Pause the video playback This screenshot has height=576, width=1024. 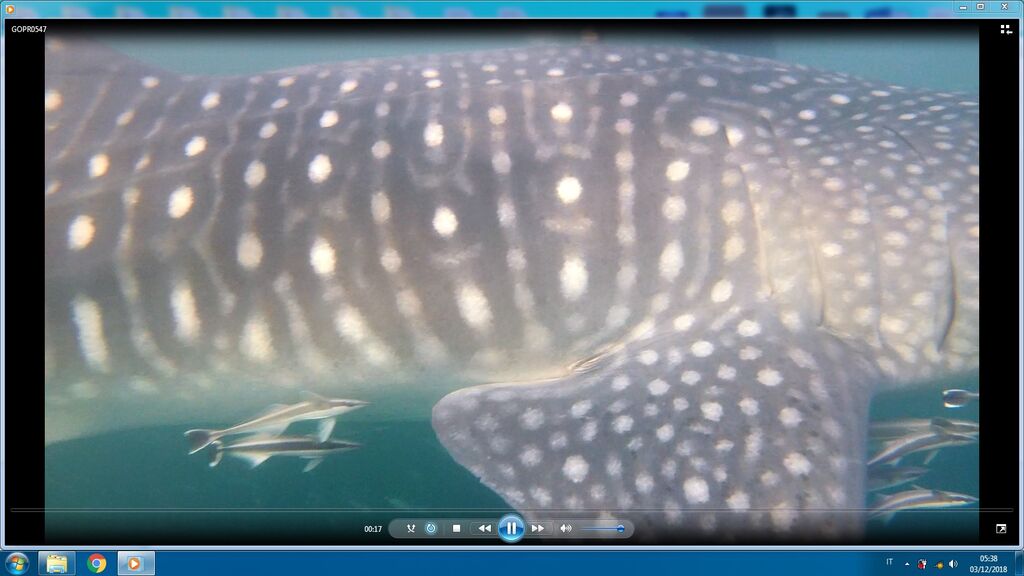pos(511,528)
